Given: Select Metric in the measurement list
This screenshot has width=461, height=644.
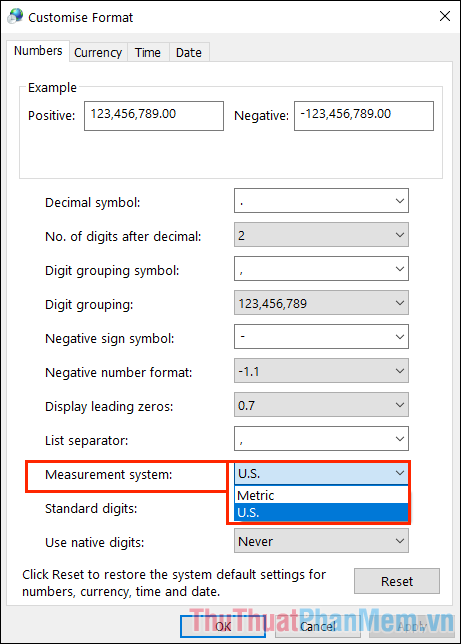Looking at the screenshot, I should click(x=321, y=495).
